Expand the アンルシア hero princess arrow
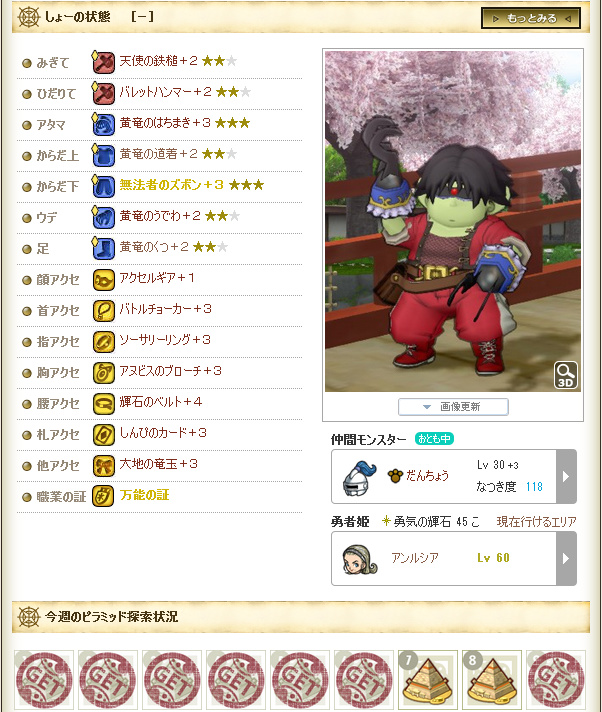The height and width of the screenshot is (712, 602). coord(566,559)
